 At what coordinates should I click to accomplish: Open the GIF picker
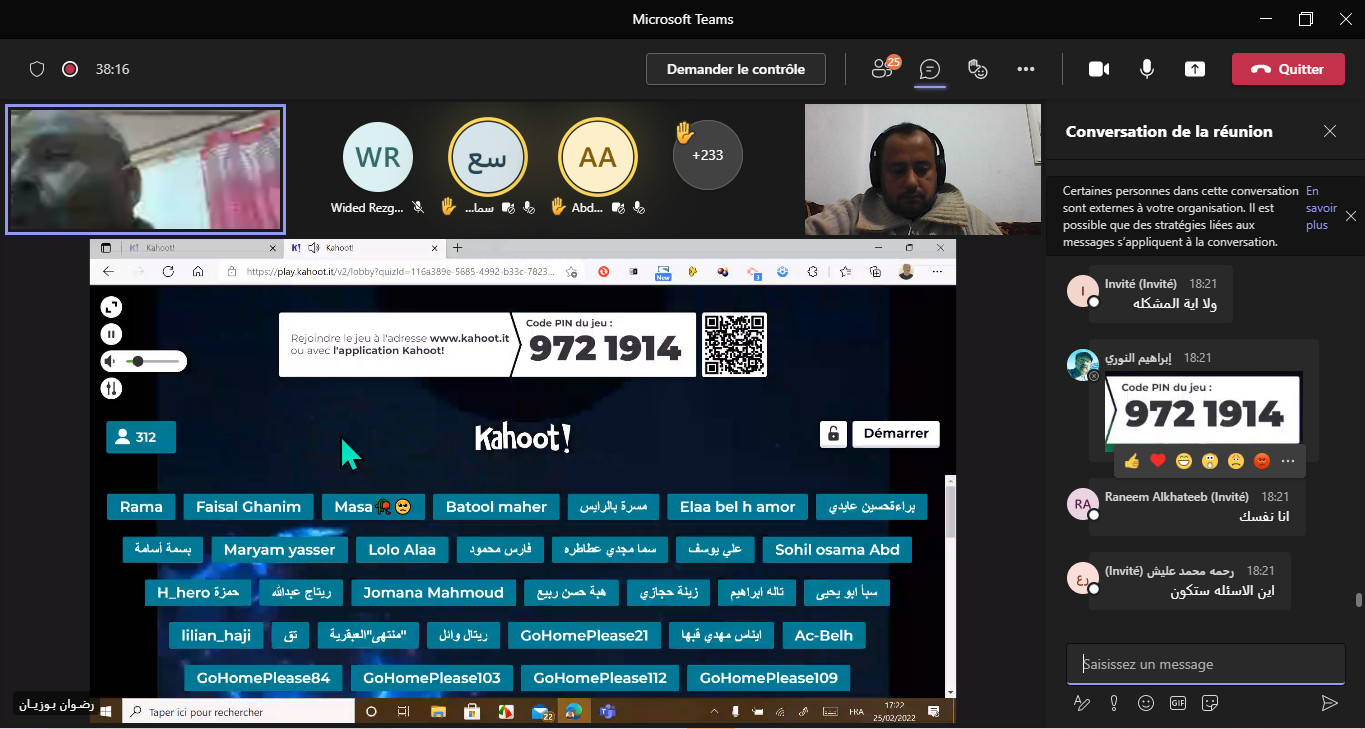(1178, 703)
